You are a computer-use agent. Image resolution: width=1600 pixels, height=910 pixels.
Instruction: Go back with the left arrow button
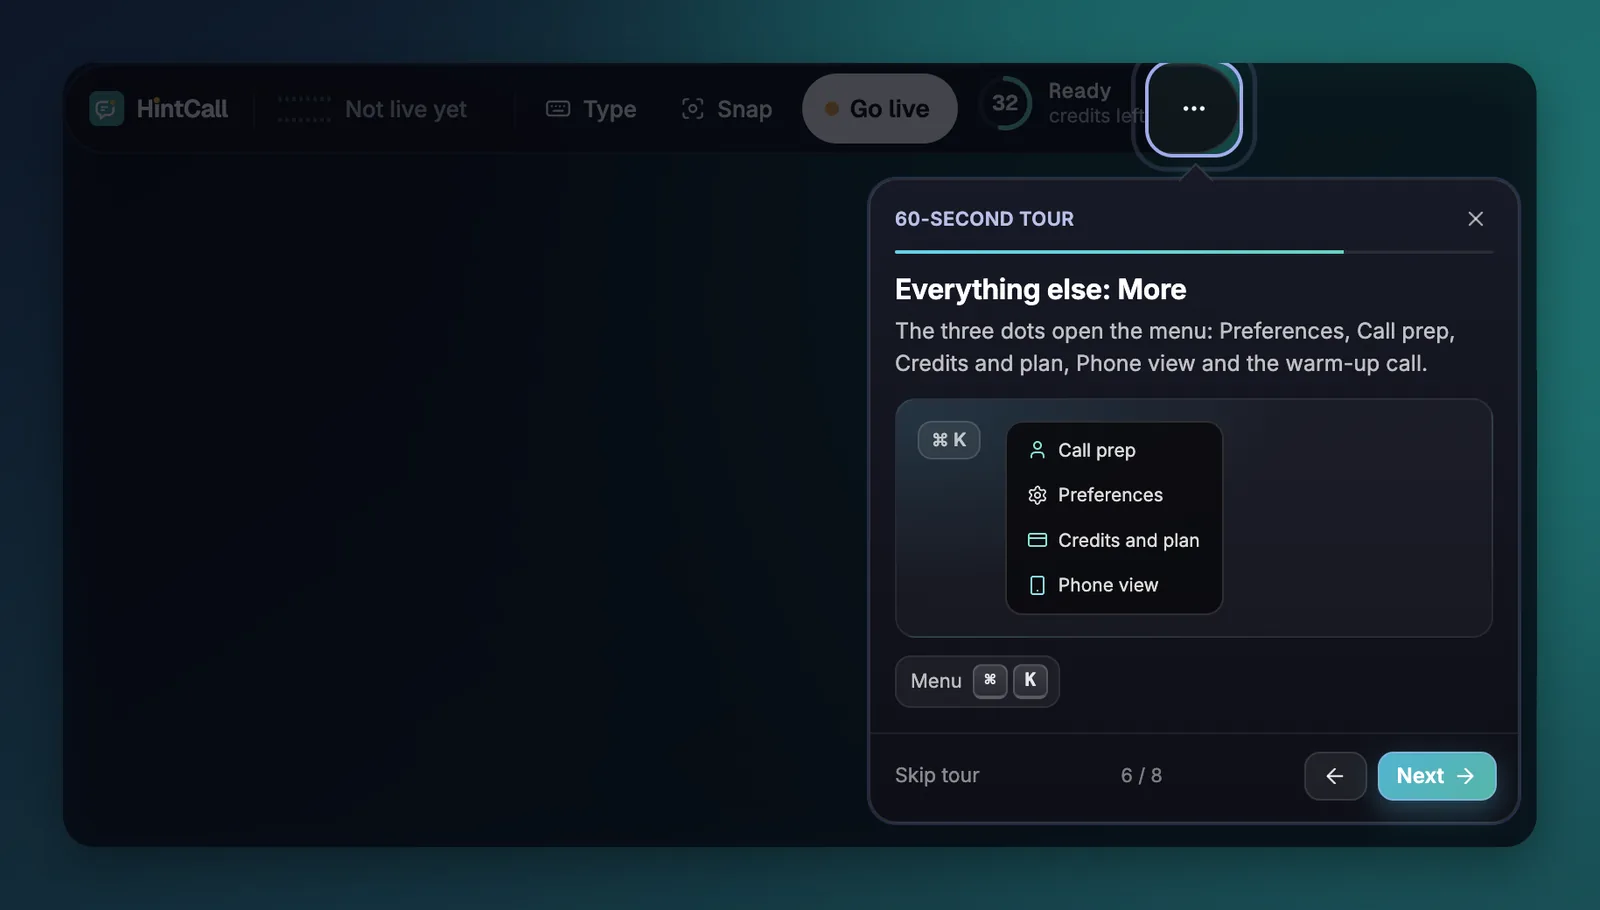(1335, 776)
